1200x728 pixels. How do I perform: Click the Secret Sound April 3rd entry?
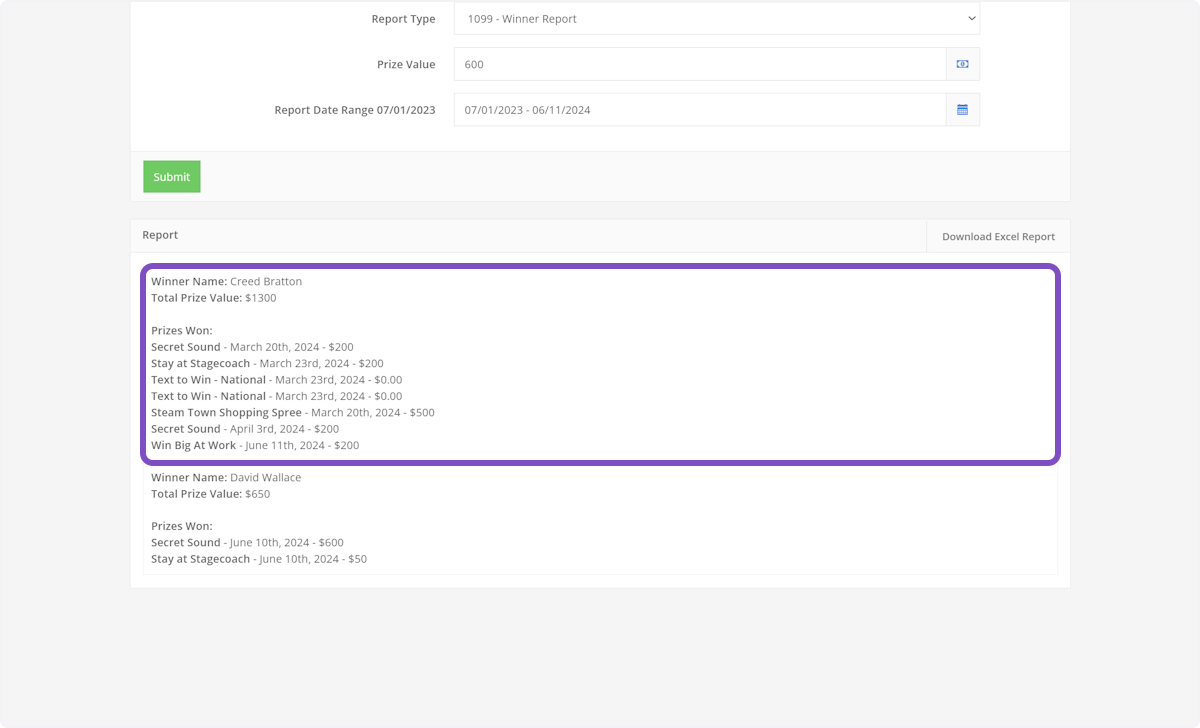pos(245,429)
